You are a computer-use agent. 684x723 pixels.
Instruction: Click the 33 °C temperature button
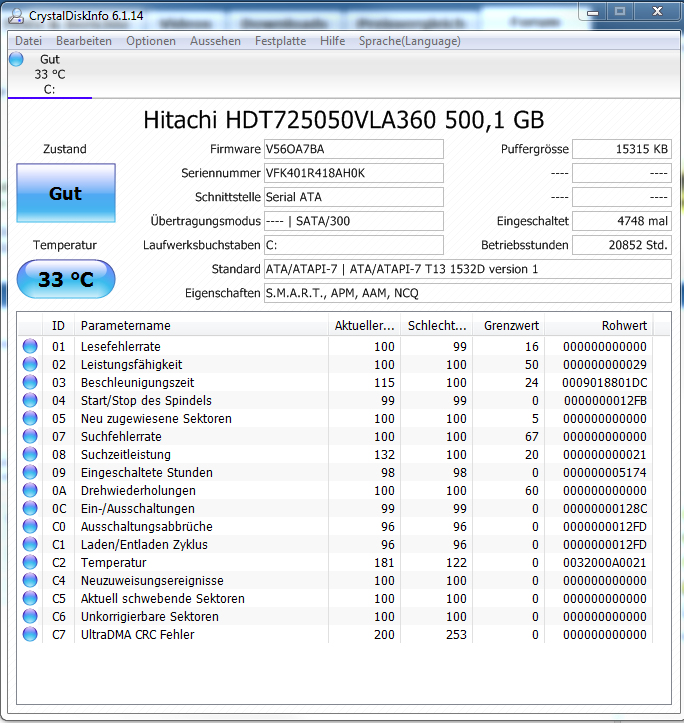(x=66, y=279)
